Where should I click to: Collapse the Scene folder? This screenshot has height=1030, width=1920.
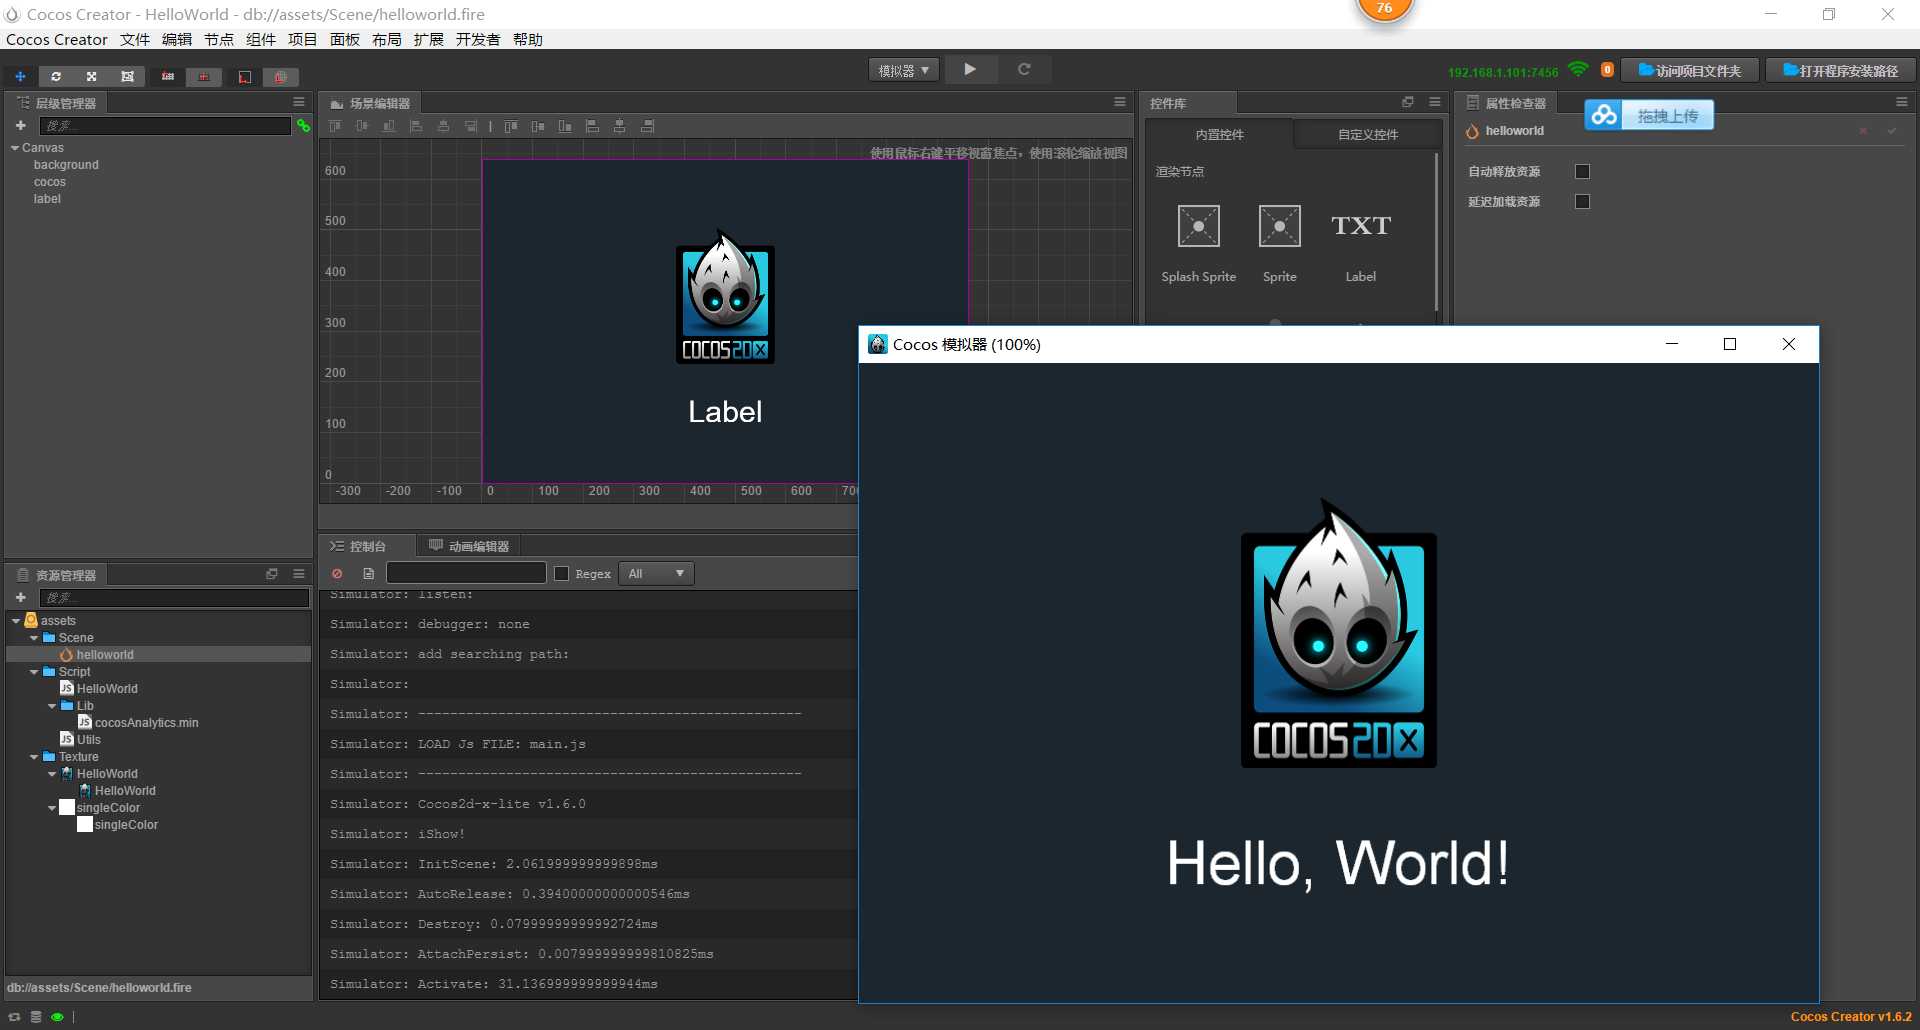(34, 638)
